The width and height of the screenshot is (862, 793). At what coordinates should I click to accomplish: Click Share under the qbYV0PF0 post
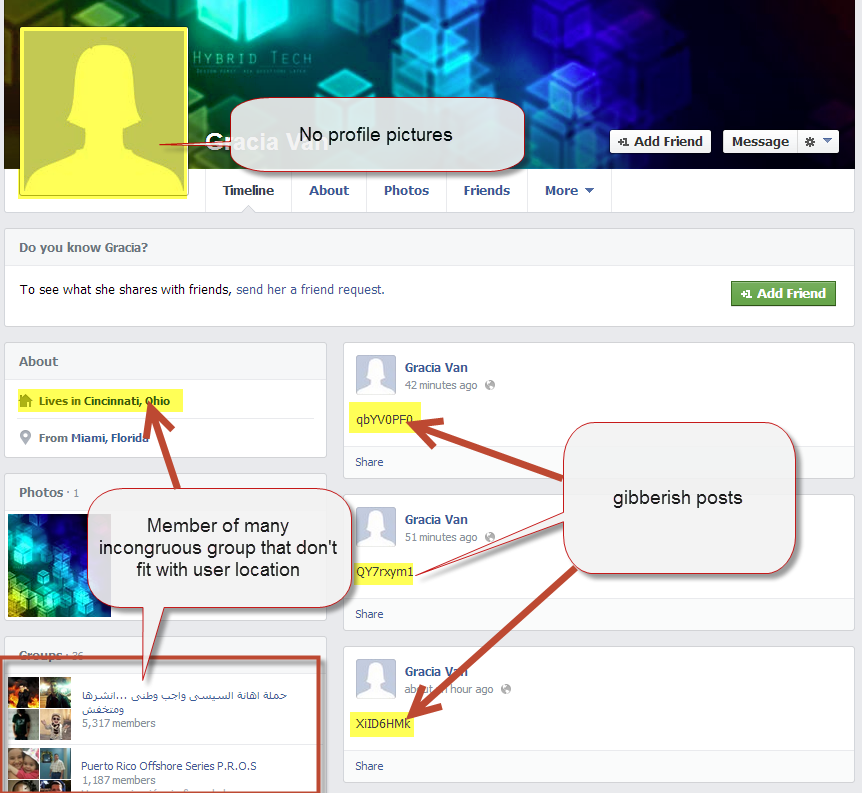pos(369,462)
